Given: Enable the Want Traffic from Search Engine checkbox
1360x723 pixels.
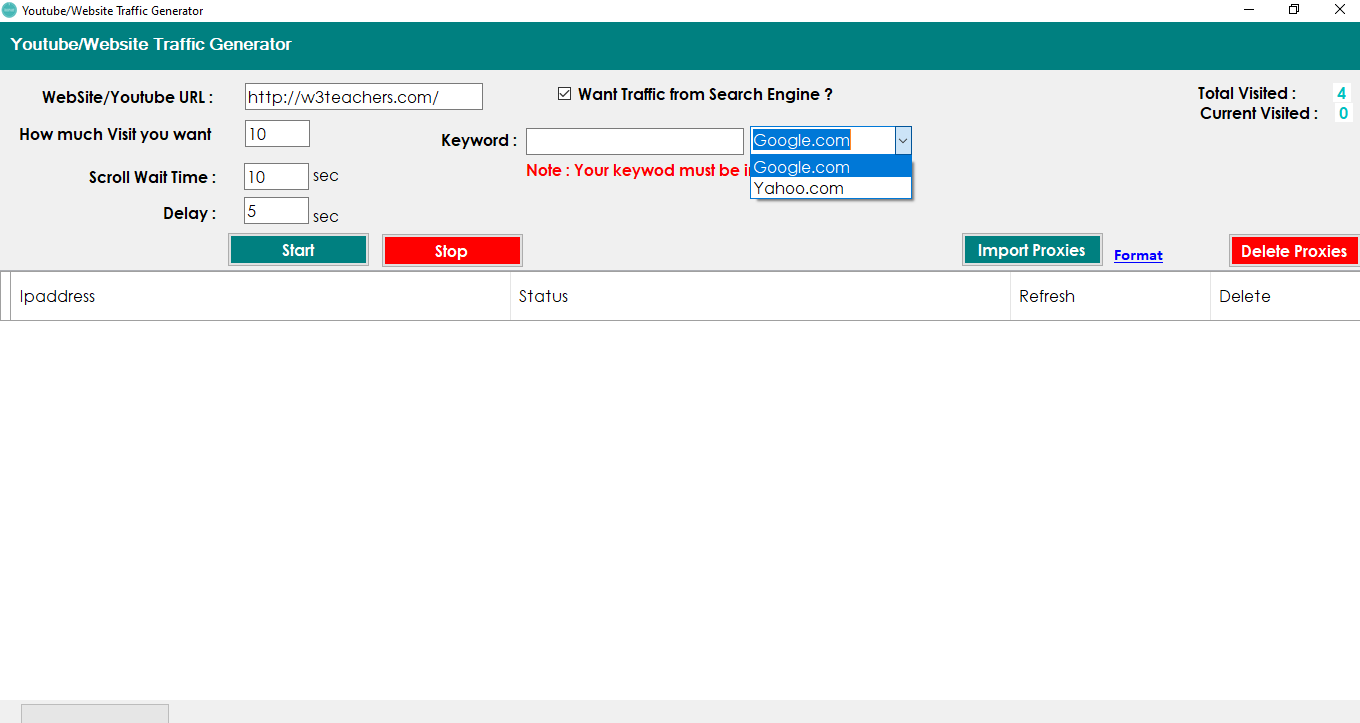Looking at the screenshot, I should (564, 93).
